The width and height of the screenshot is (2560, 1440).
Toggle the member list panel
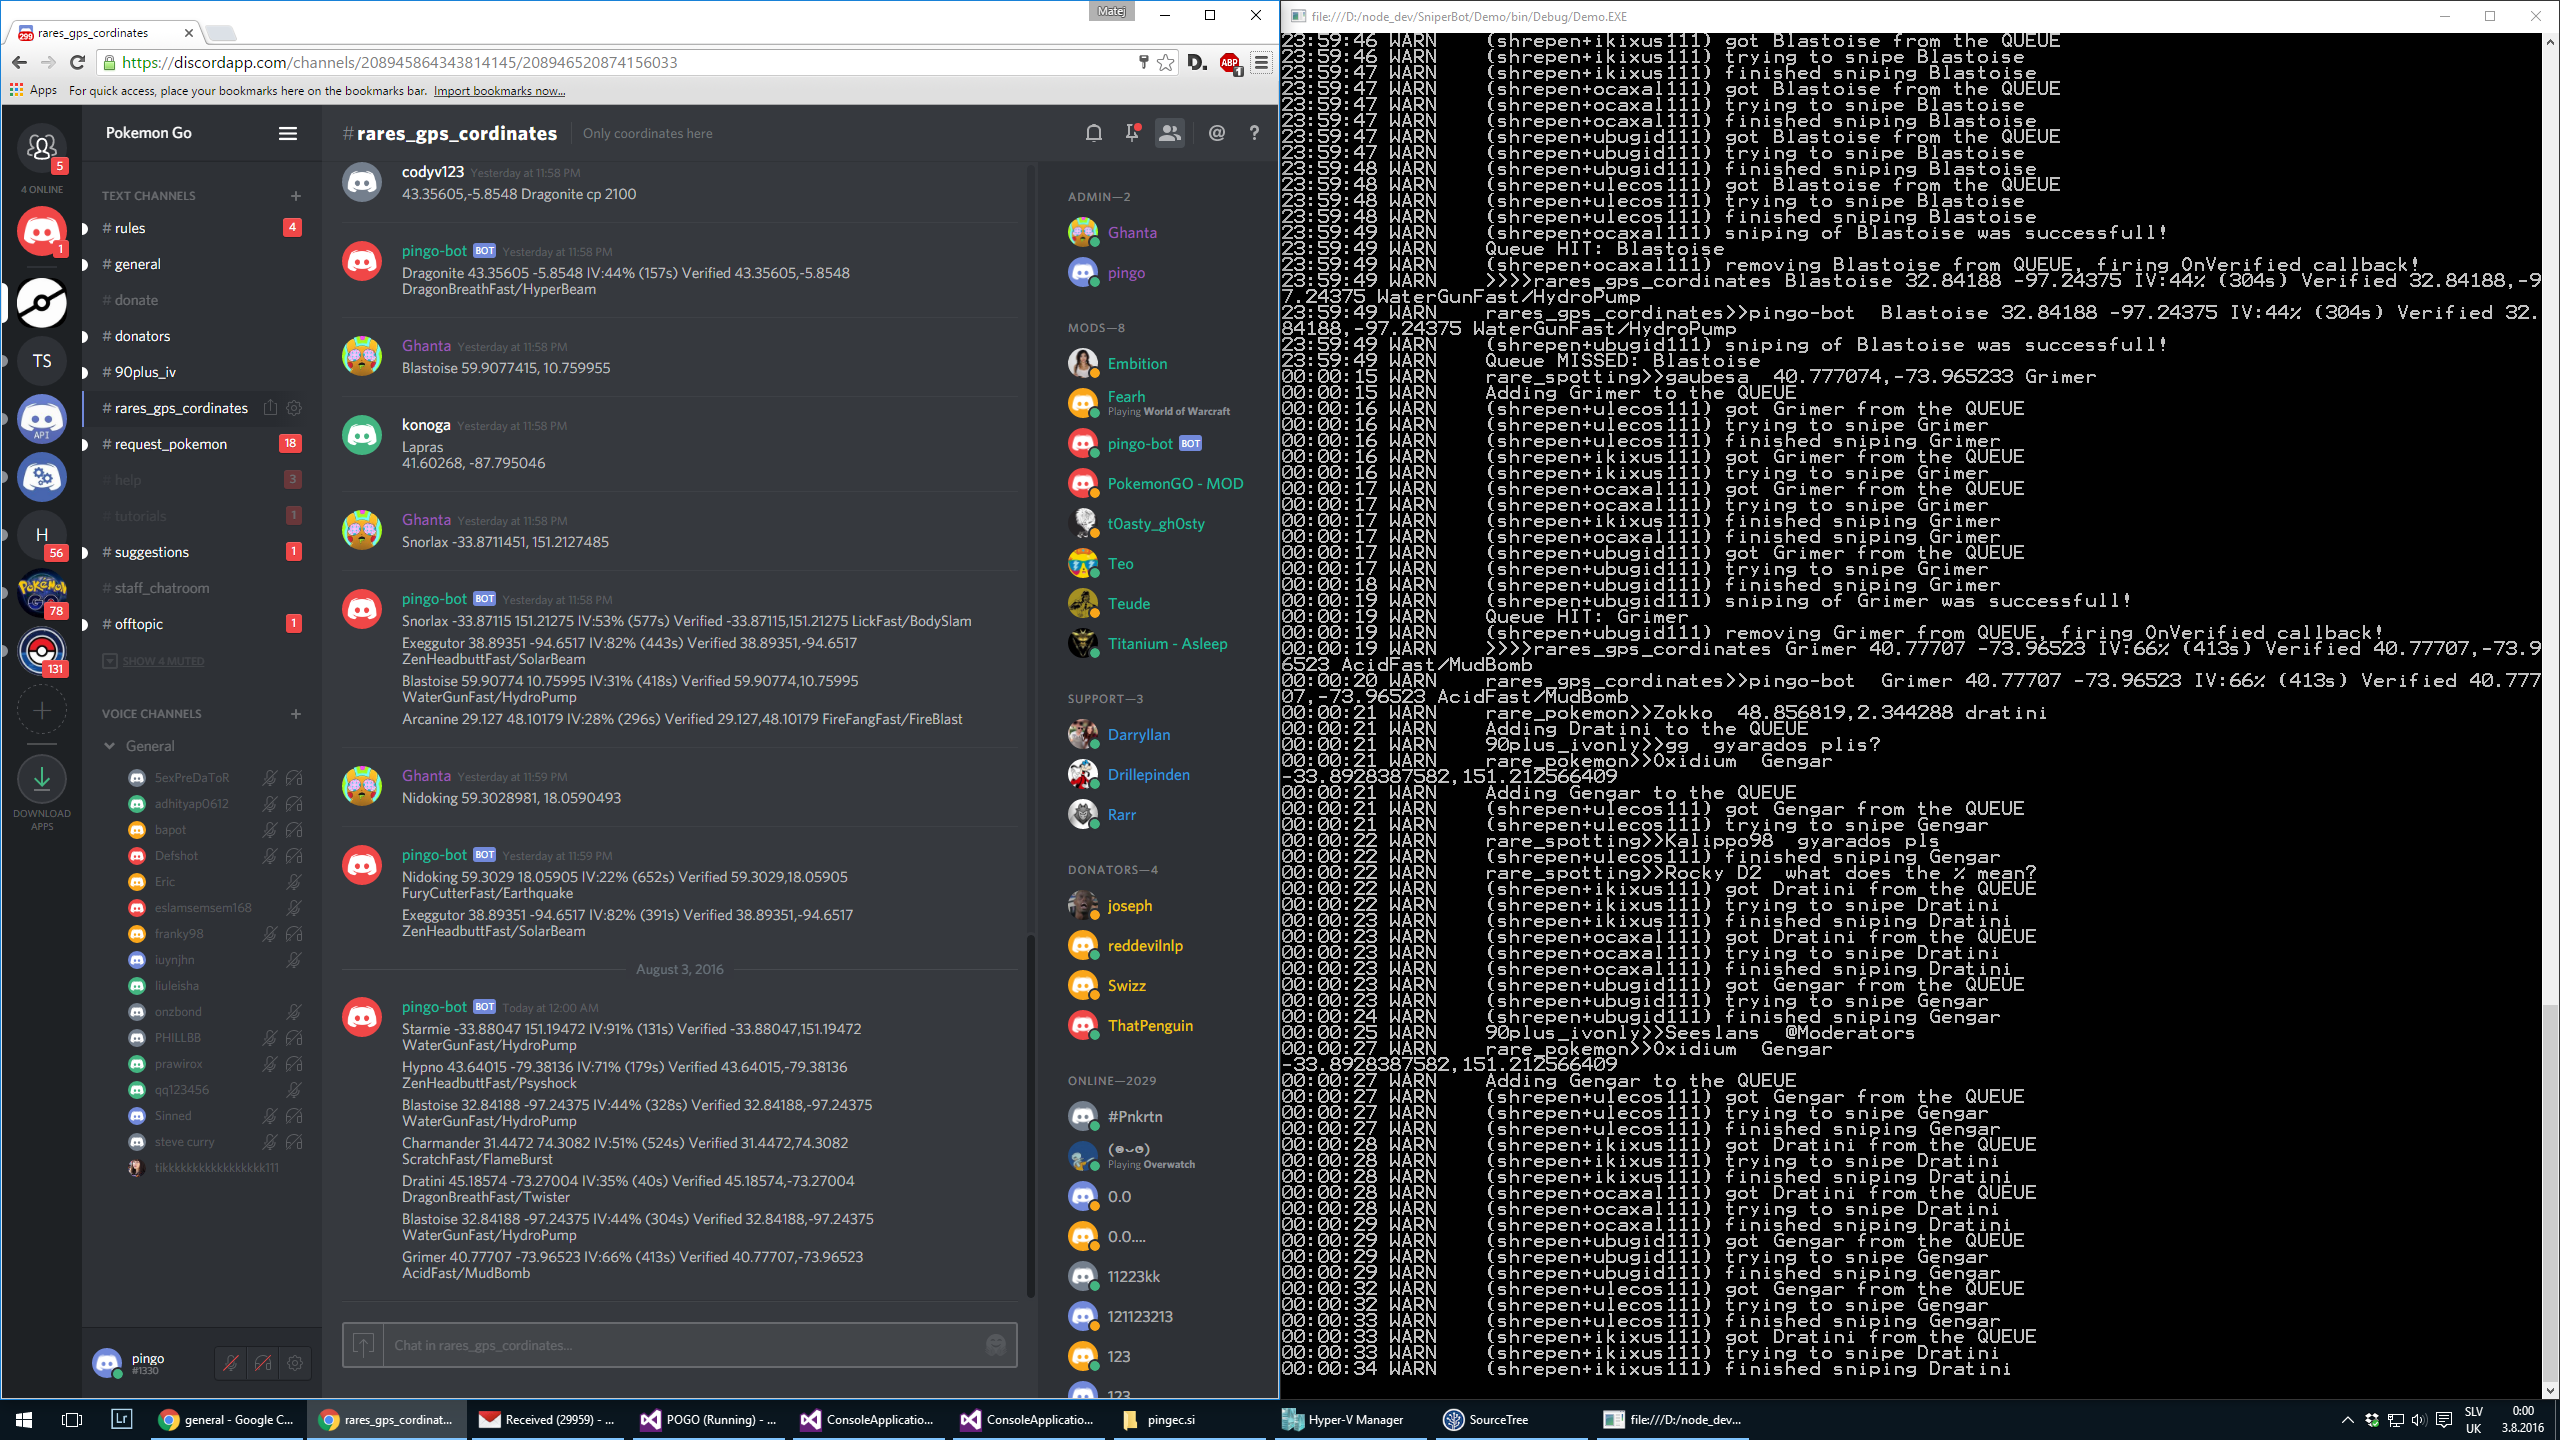point(1169,133)
